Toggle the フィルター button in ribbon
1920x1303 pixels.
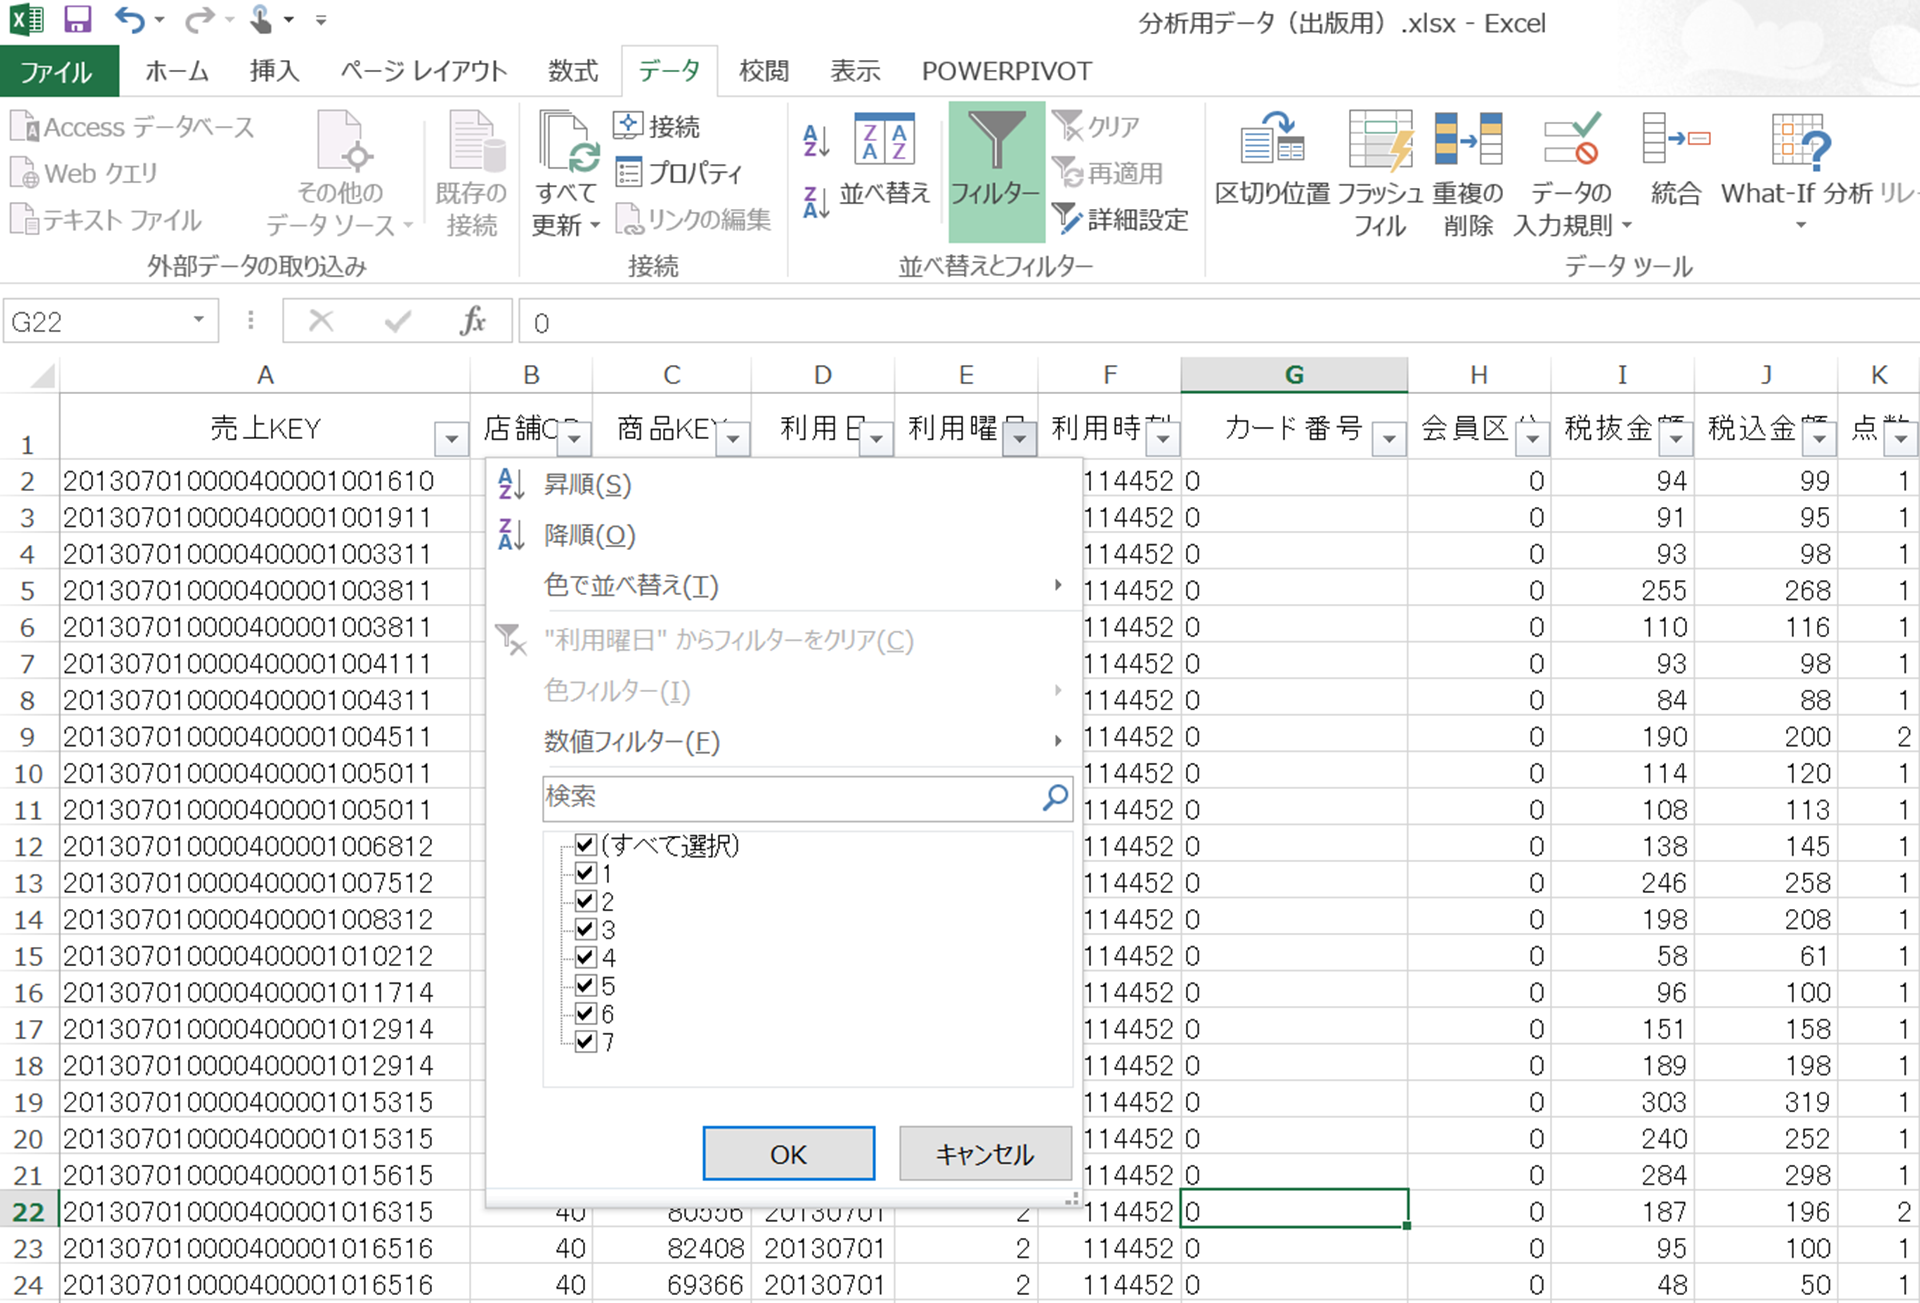pyautogui.click(x=996, y=171)
